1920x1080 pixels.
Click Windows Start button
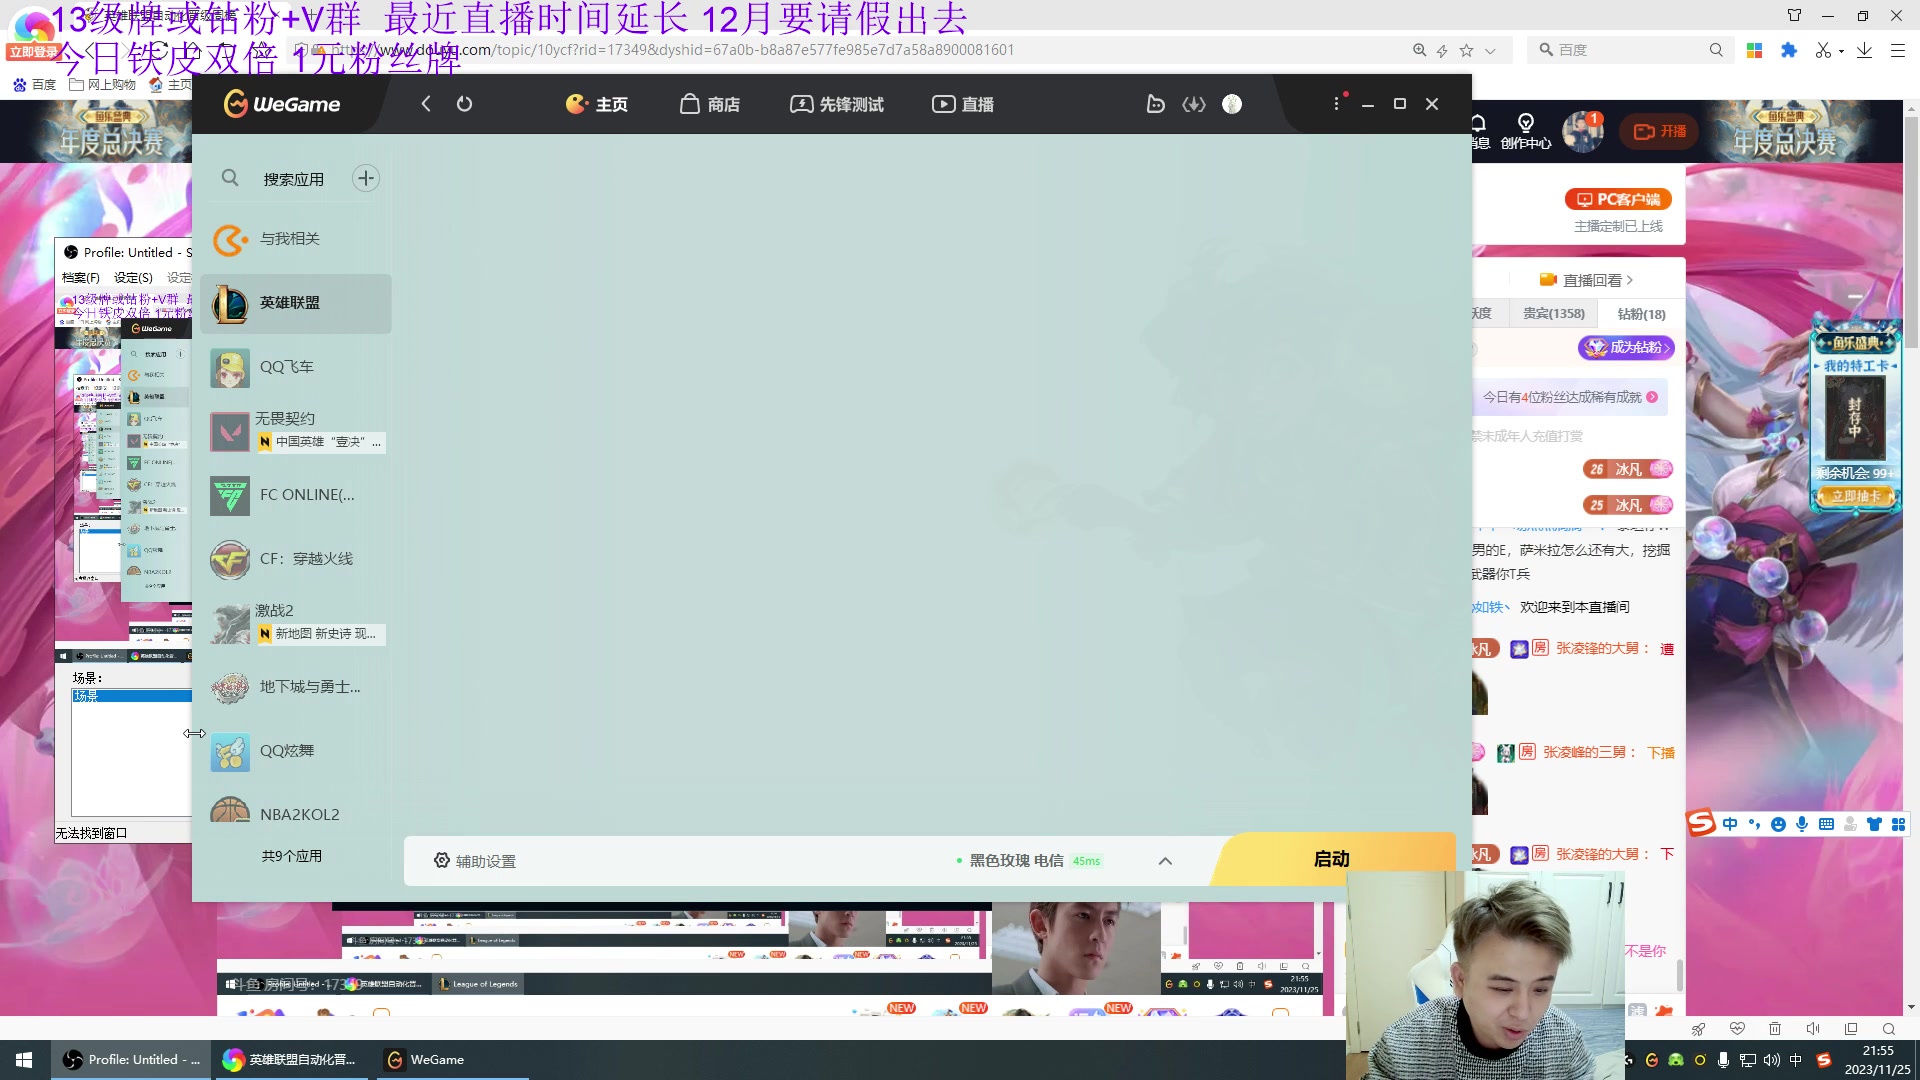(24, 1060)
